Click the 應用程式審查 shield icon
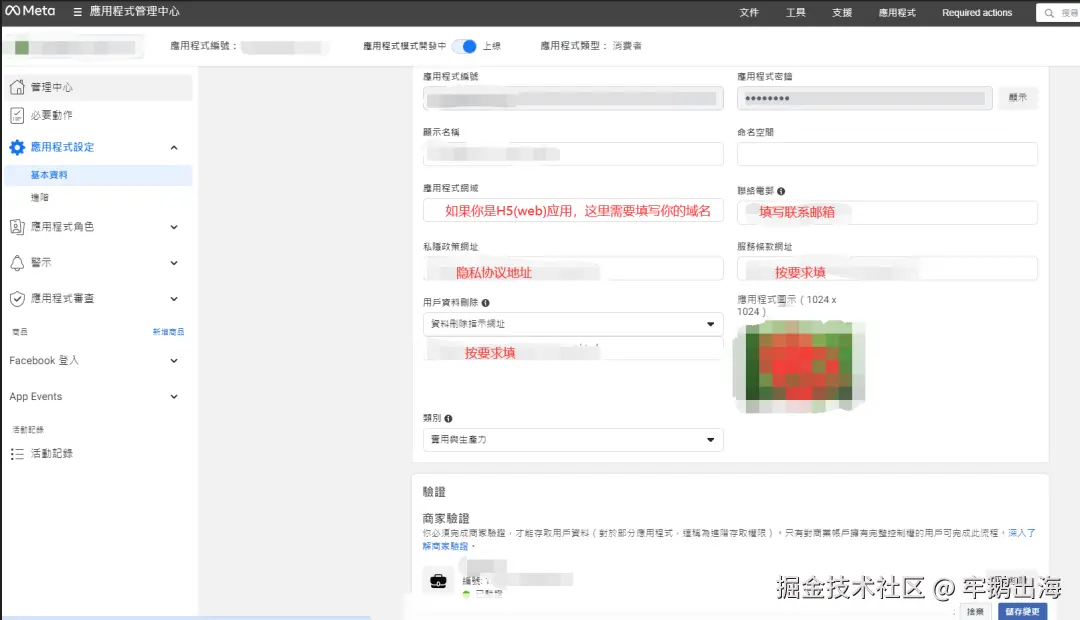 point(17,296)
